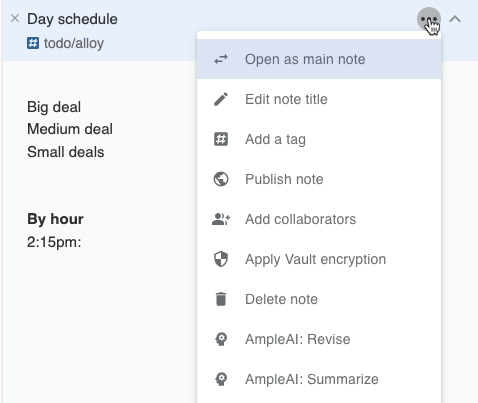
Task: Click the Big deal line in note
Action: (54, 107)
